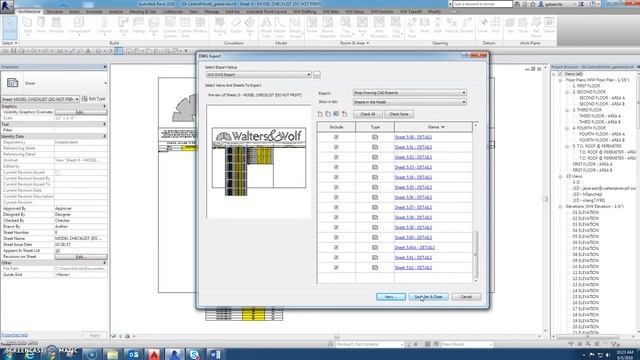Select the Door tool in Revit ribbon
This screenshot has height=360, width=640.
tap(41, 26)
